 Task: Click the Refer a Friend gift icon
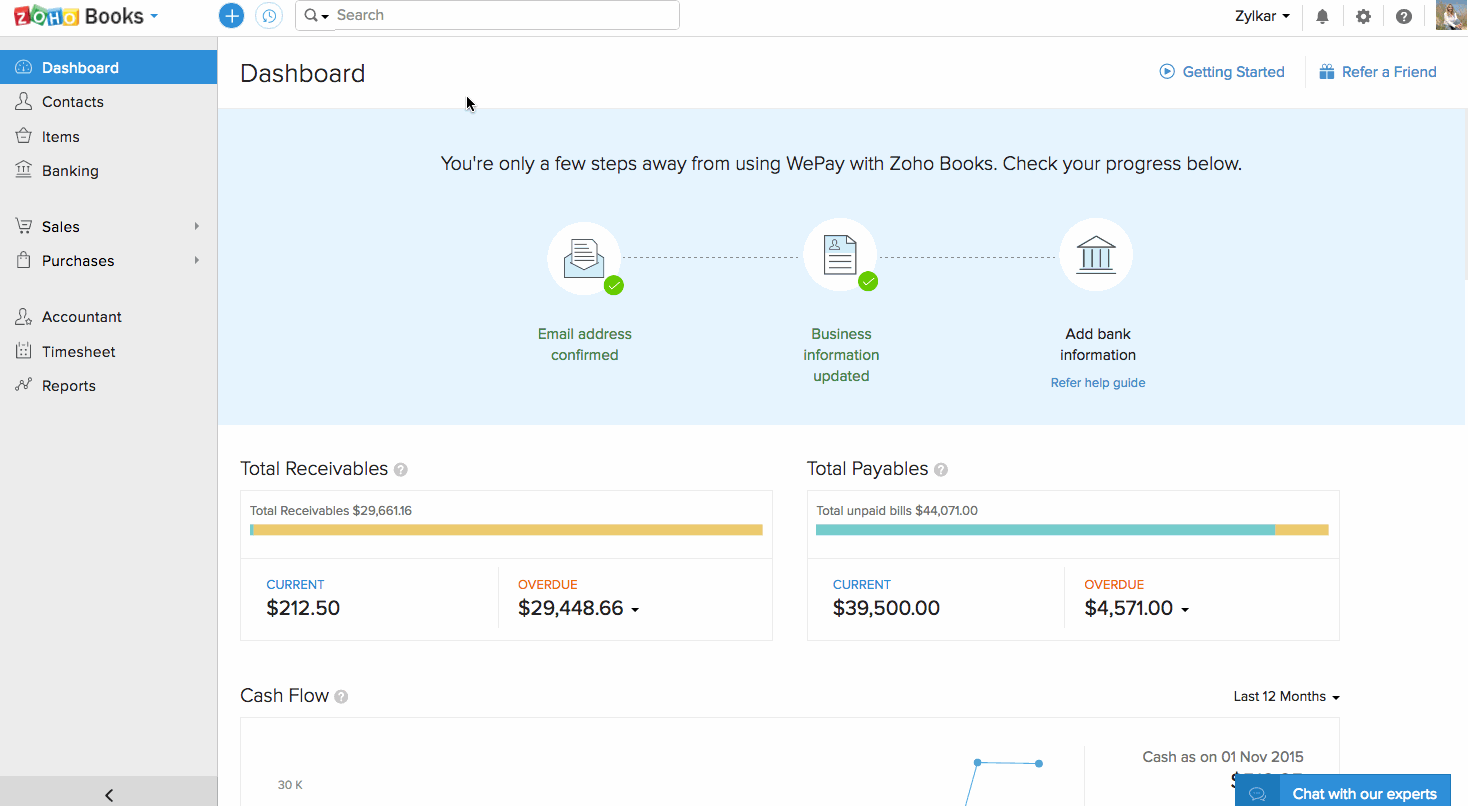pyautogui.click(x=1327, y=72)
